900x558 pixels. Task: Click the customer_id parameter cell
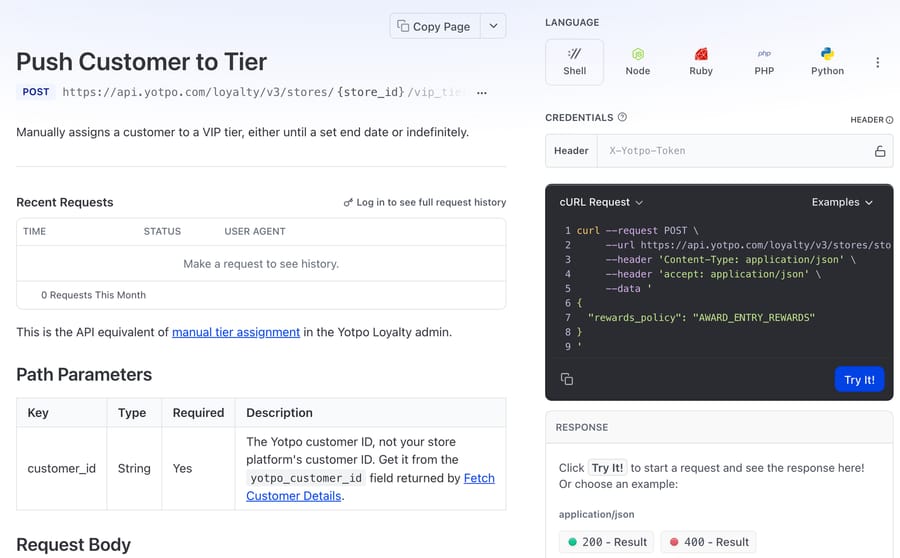[x=61, y=468]
